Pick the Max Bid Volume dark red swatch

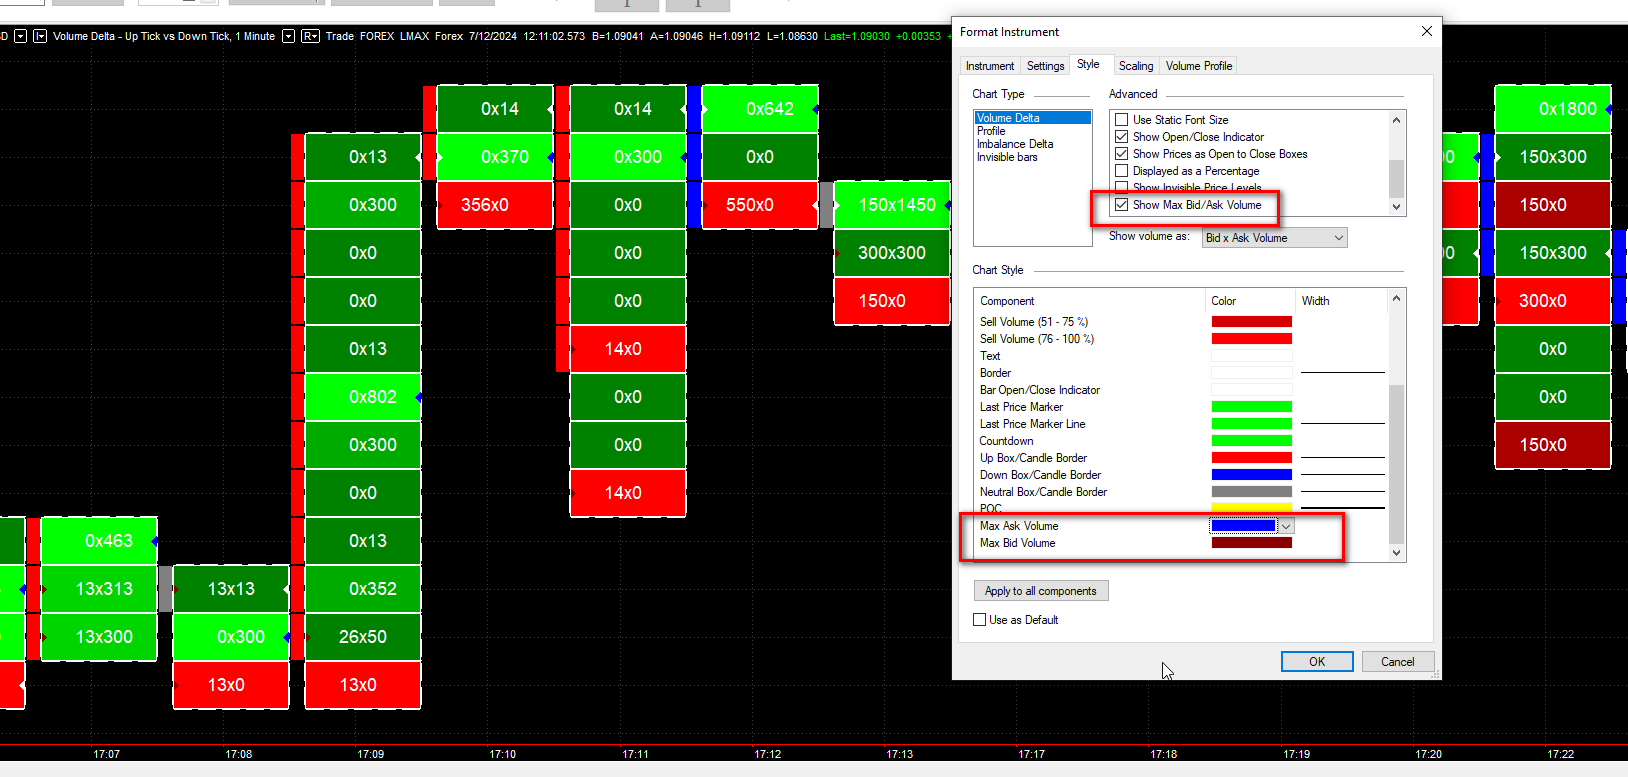(1251, 543)
